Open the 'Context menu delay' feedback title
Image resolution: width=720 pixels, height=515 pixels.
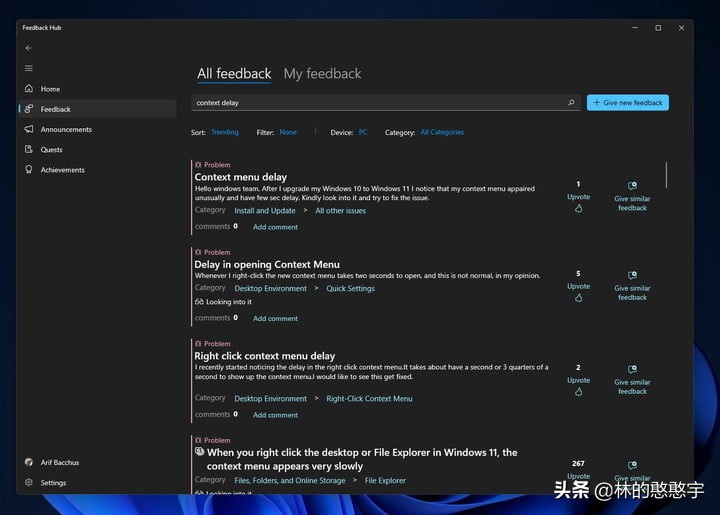pos(241,177)
